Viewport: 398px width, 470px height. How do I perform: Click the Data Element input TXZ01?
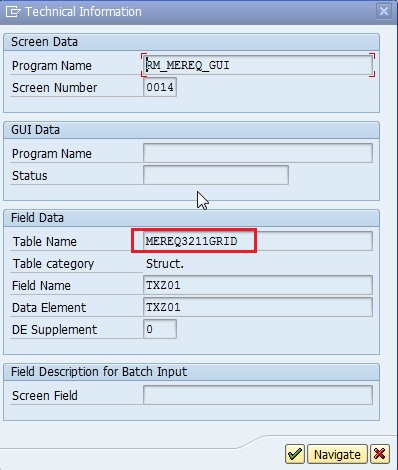[258, 307]
